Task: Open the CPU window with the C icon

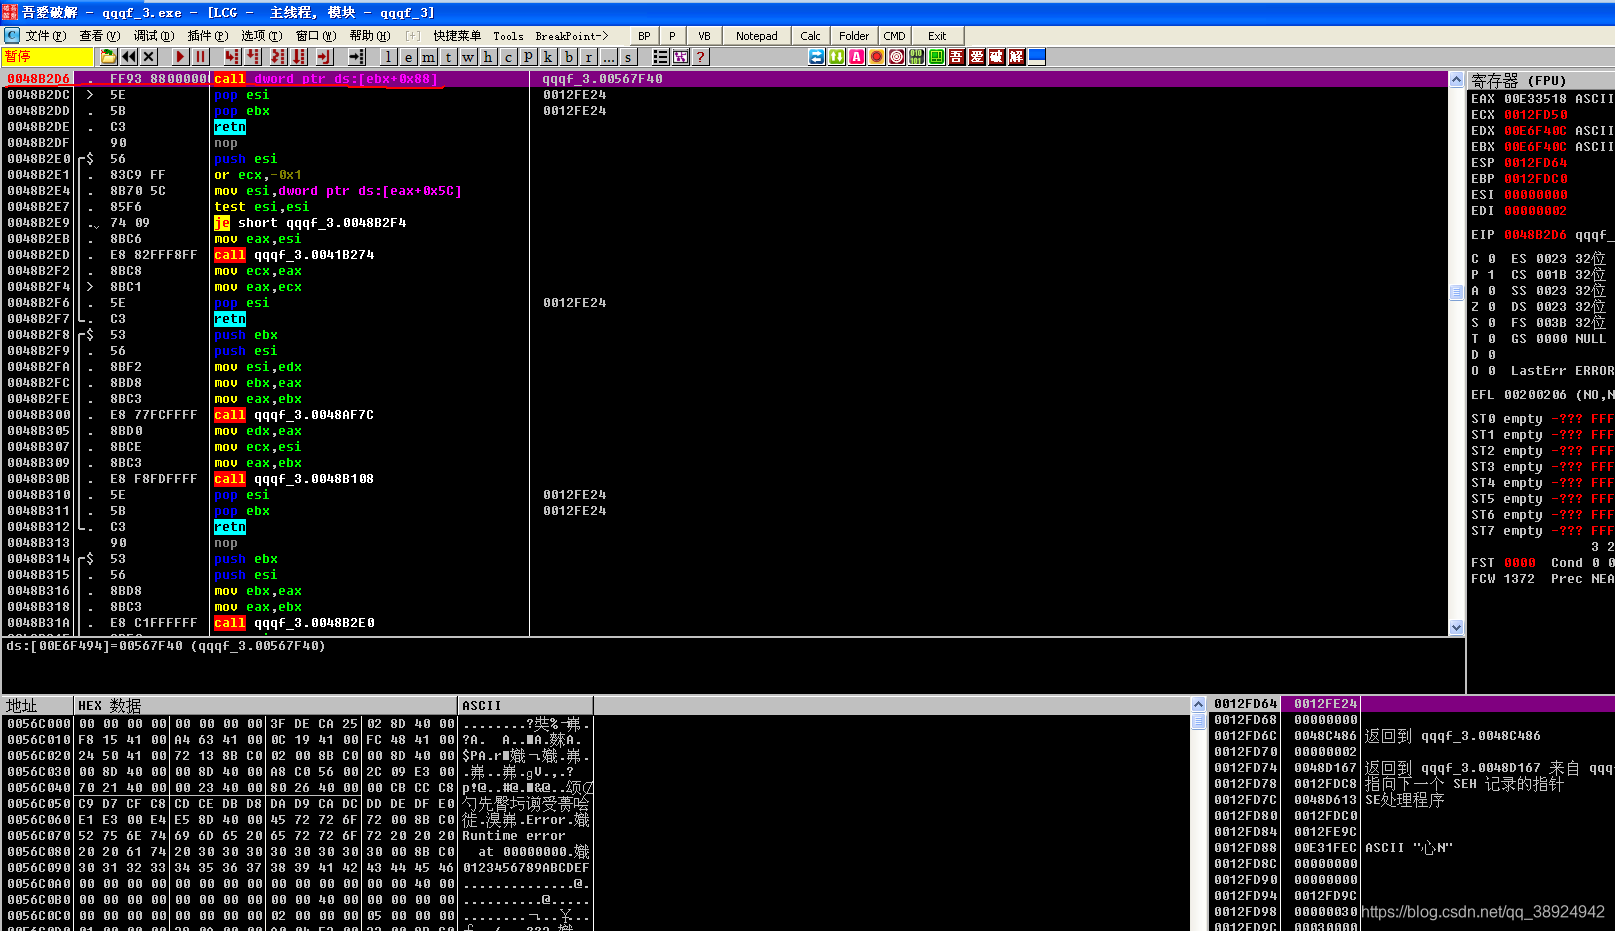Action: pos(508,57)
